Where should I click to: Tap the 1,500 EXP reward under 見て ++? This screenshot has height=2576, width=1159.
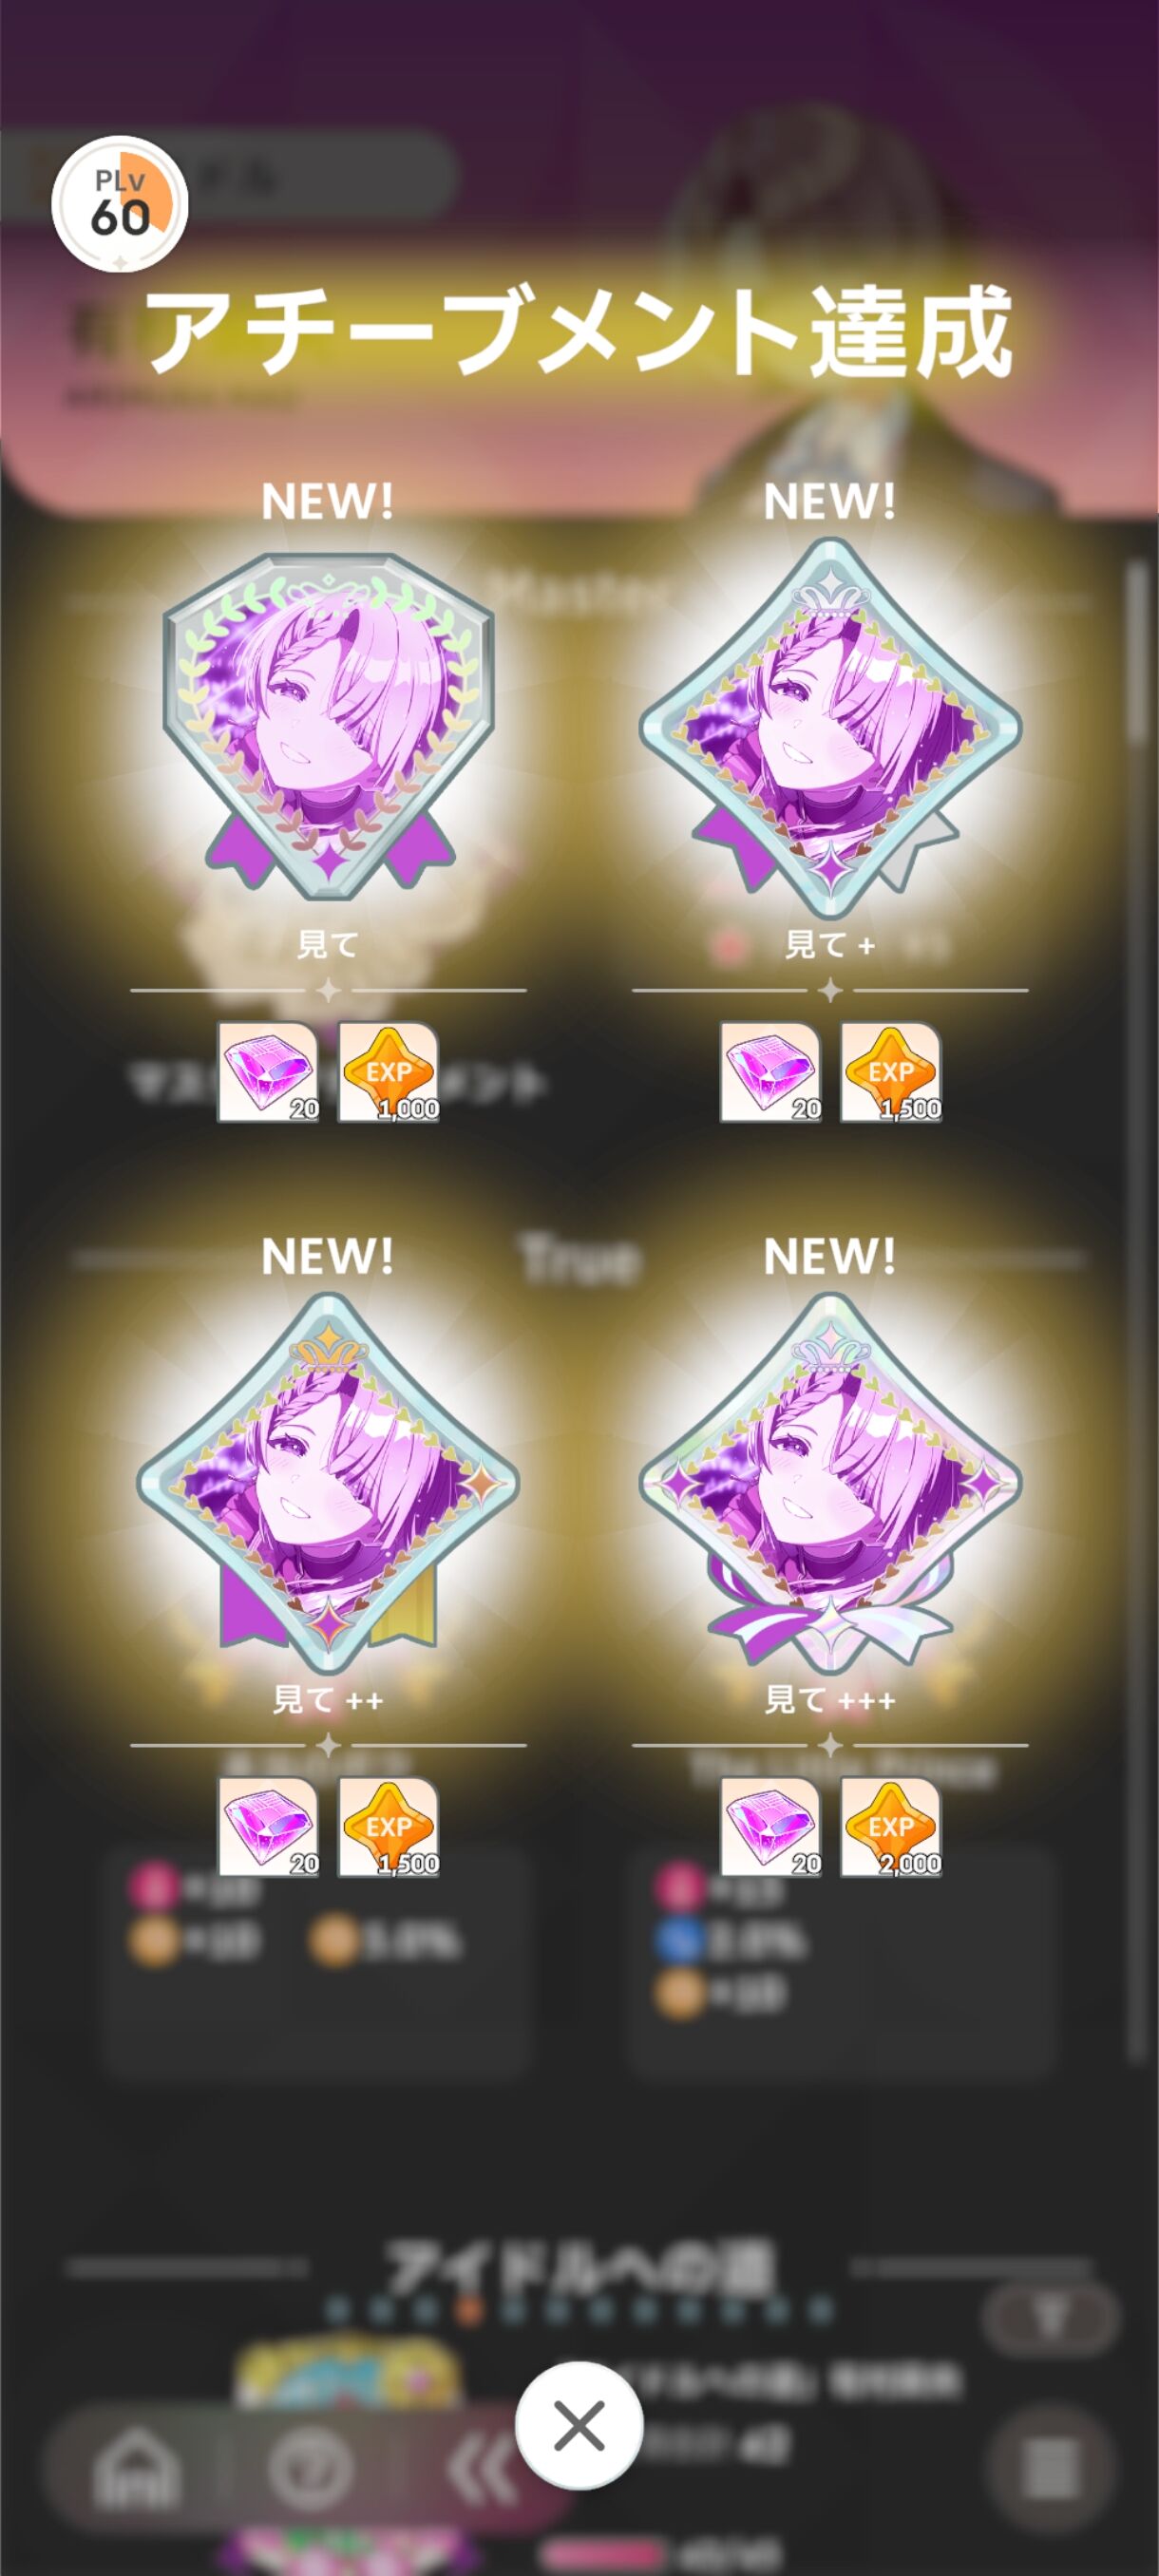point(389,1827)
